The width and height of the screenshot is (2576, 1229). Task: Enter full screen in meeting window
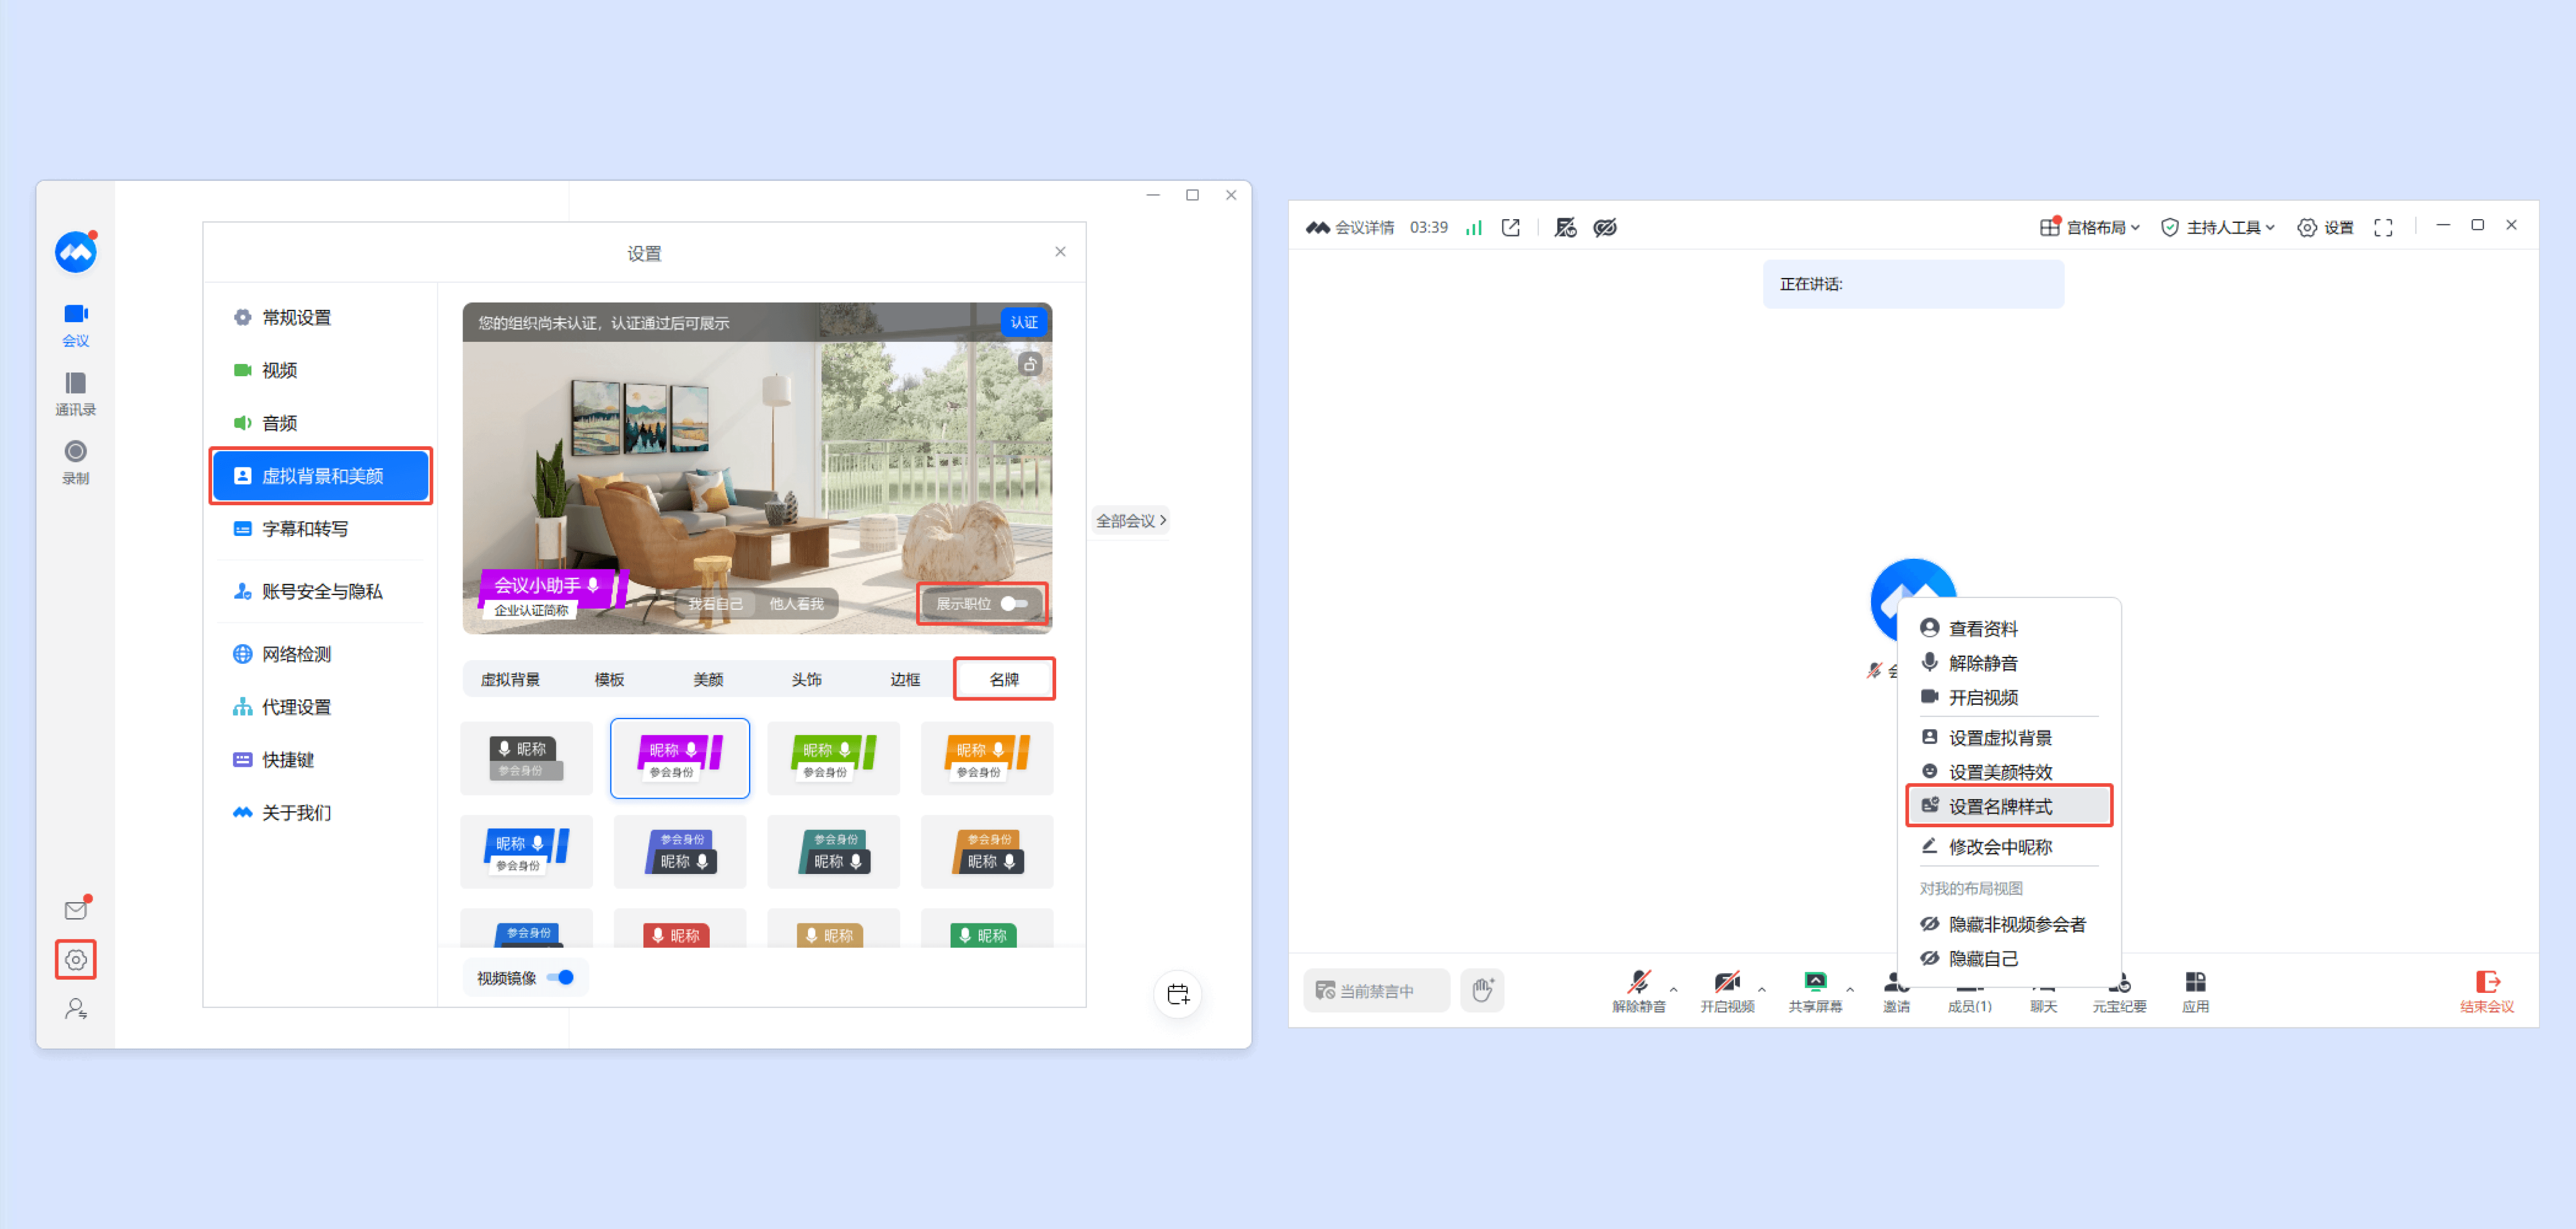(2383, 228)
